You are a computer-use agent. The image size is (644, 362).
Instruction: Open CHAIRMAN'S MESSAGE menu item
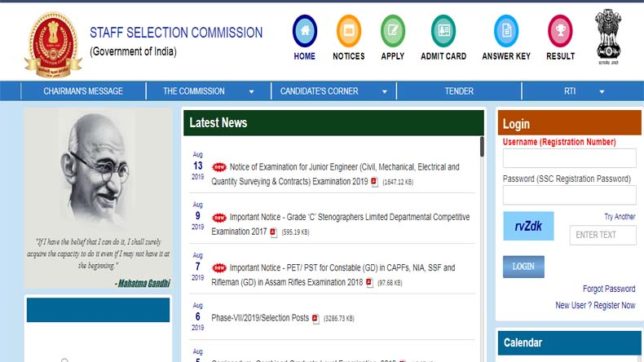tap(83, 91)
